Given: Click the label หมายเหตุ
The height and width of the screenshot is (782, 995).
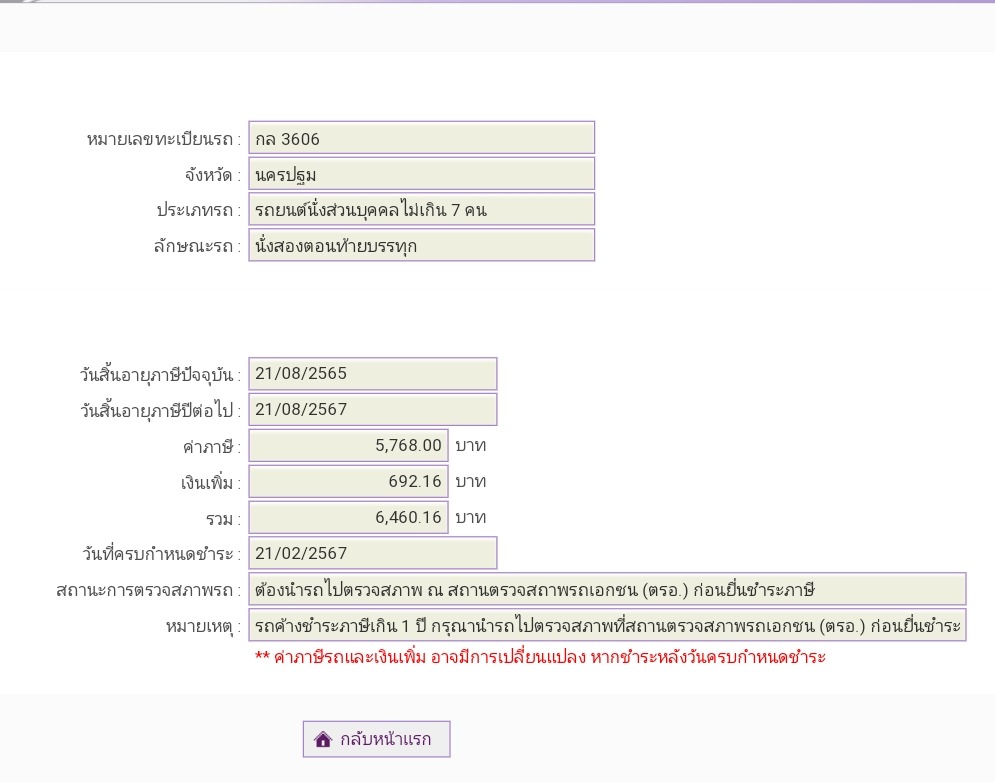Looking at the screenshot, I should 204,627.
